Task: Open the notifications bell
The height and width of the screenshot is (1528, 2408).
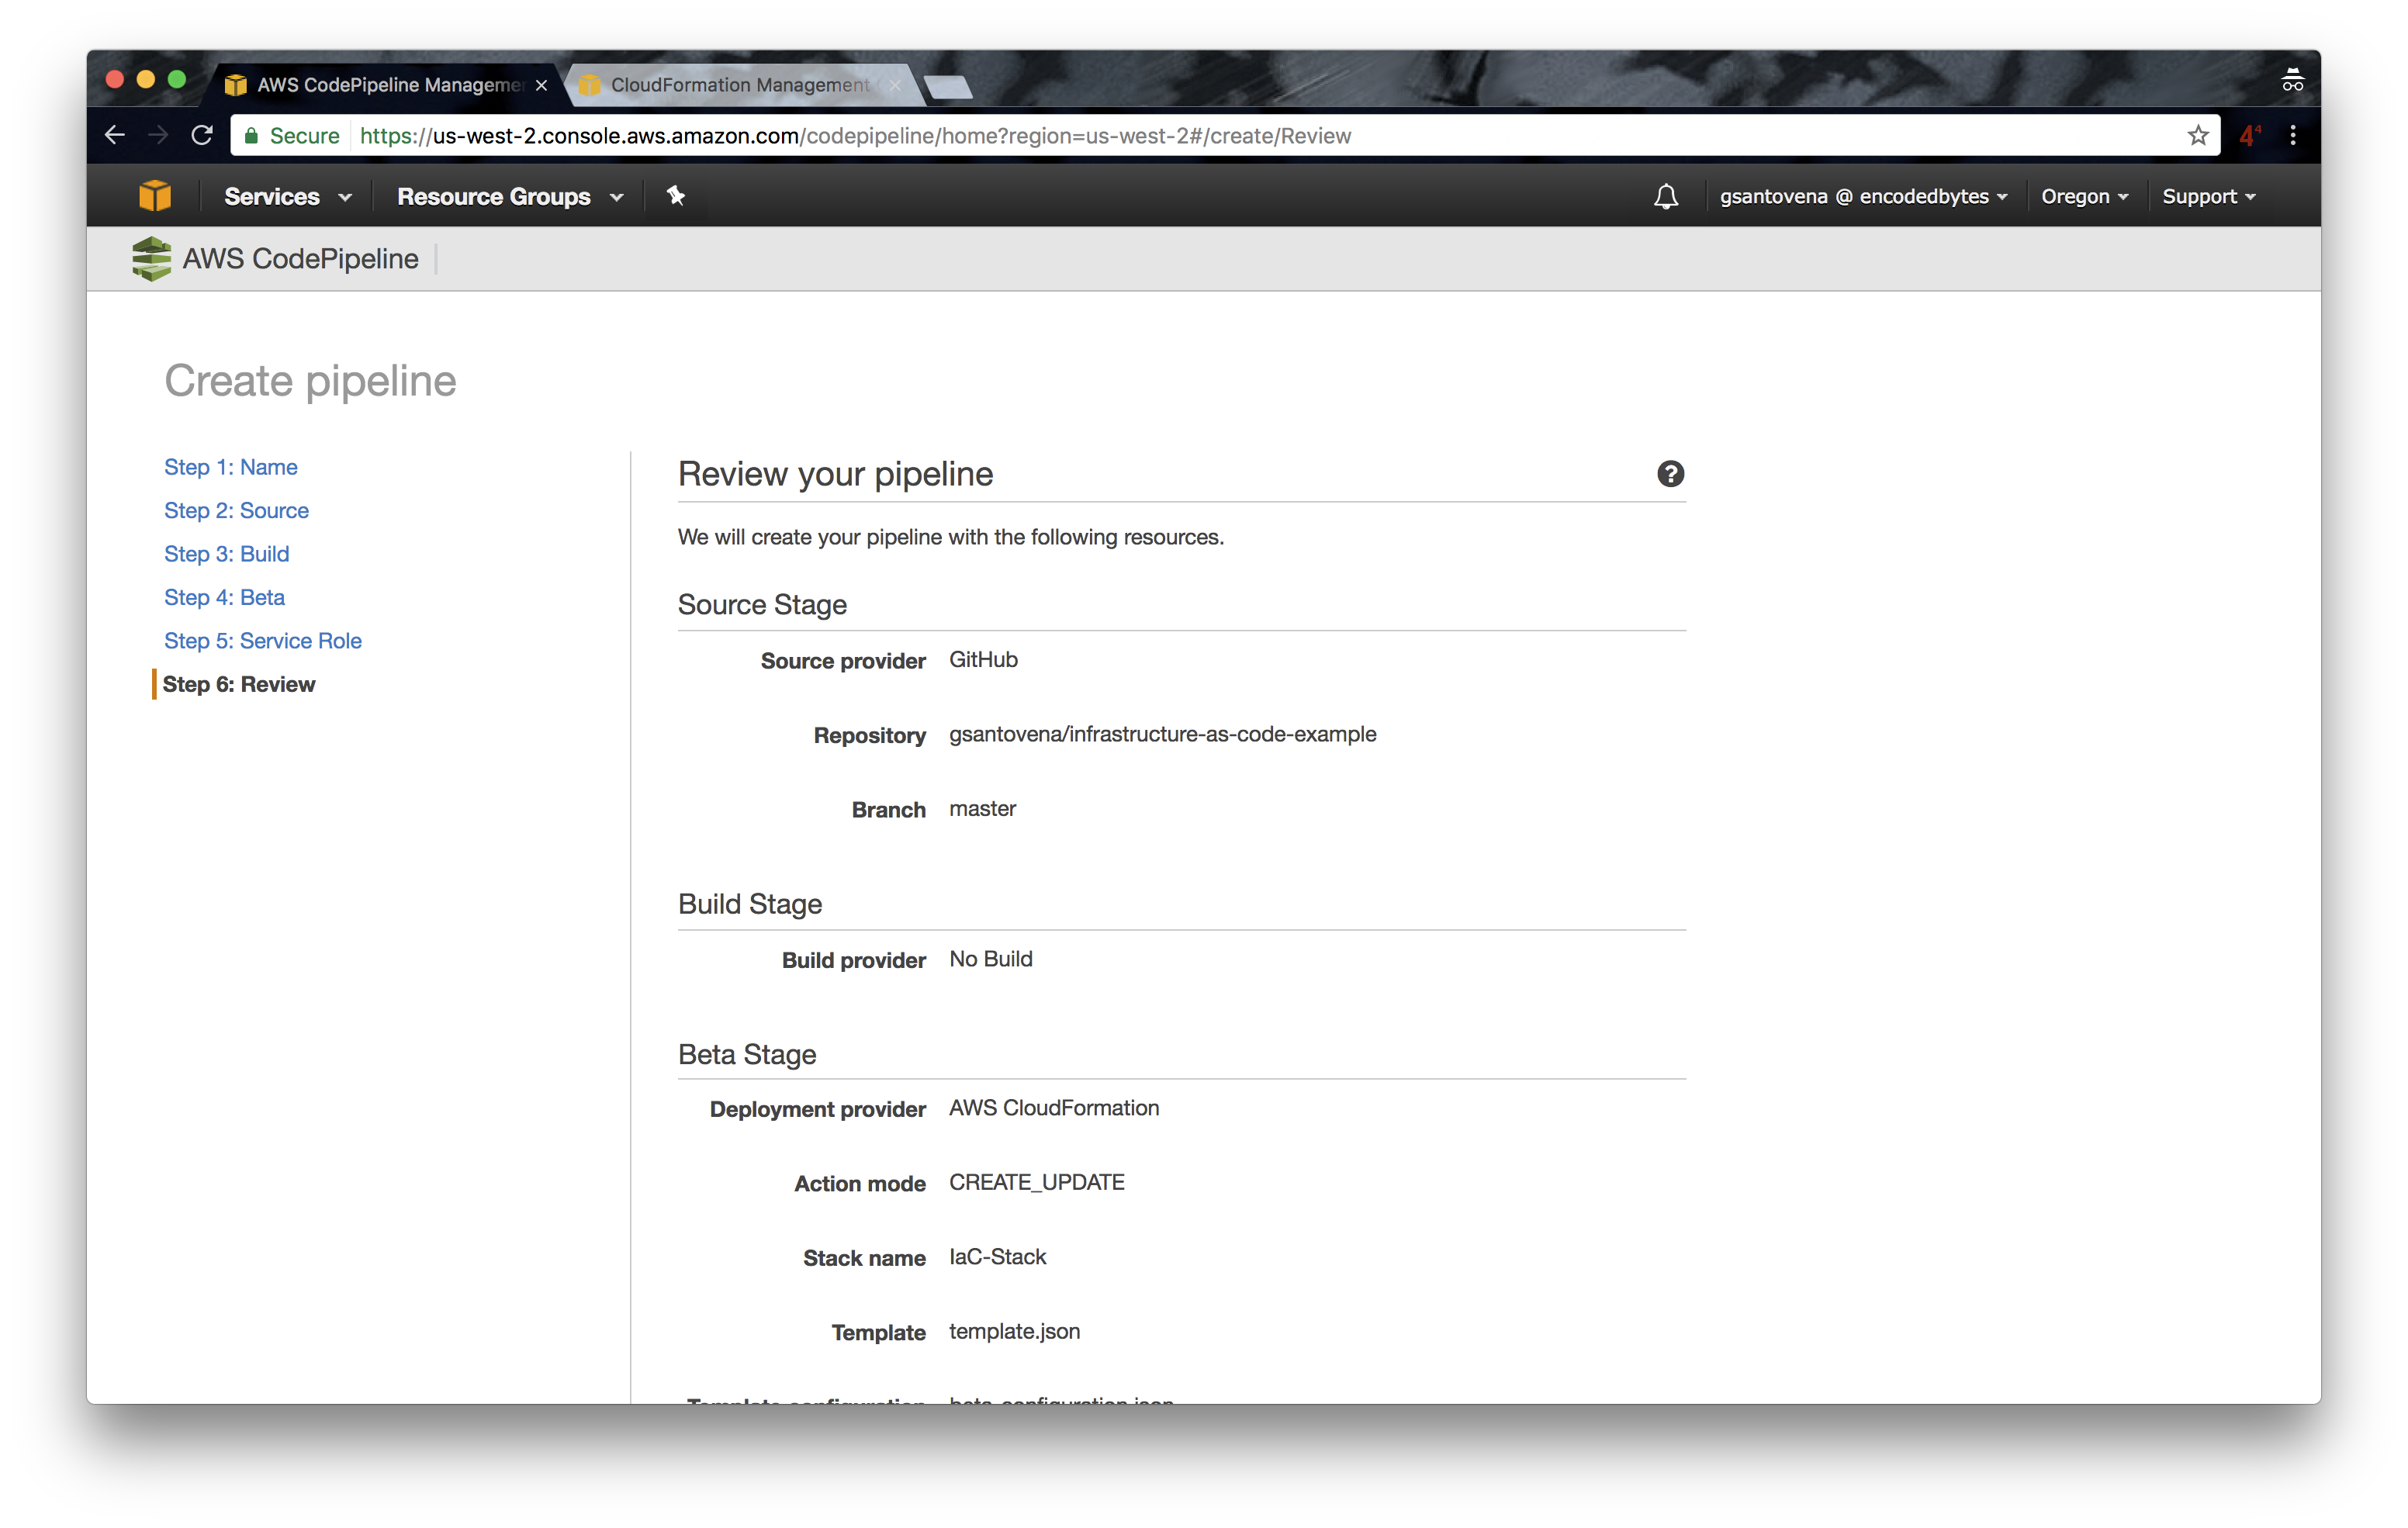Action: coord(1665,196)
